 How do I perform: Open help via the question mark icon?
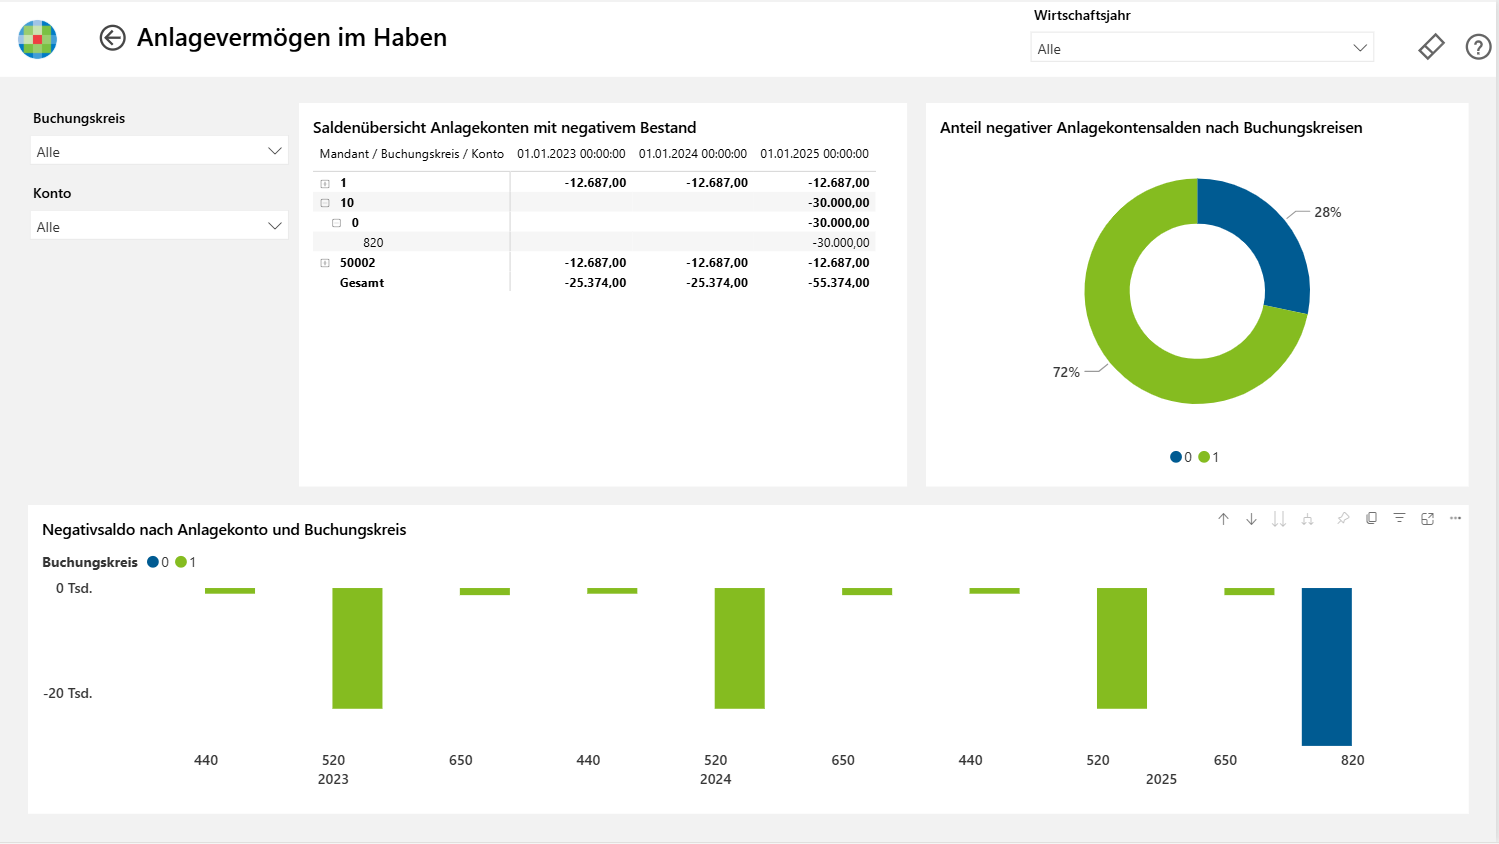click(1478, 47)
